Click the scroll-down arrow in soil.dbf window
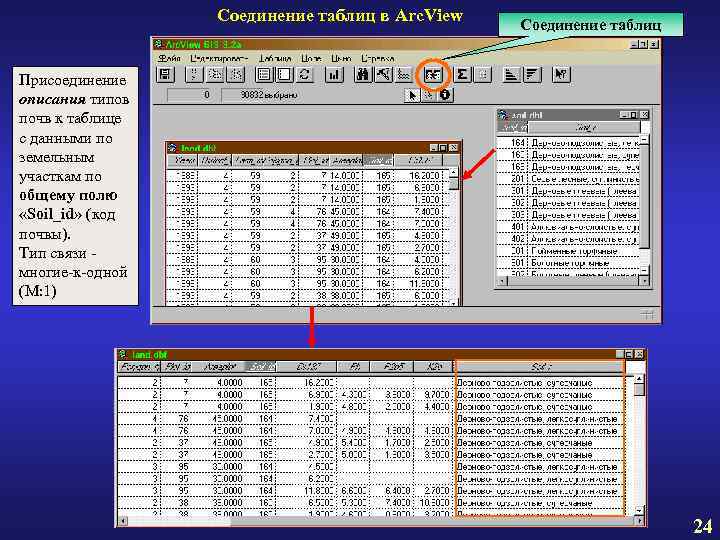This screenshot has height=540, width=720. (644, 270)
